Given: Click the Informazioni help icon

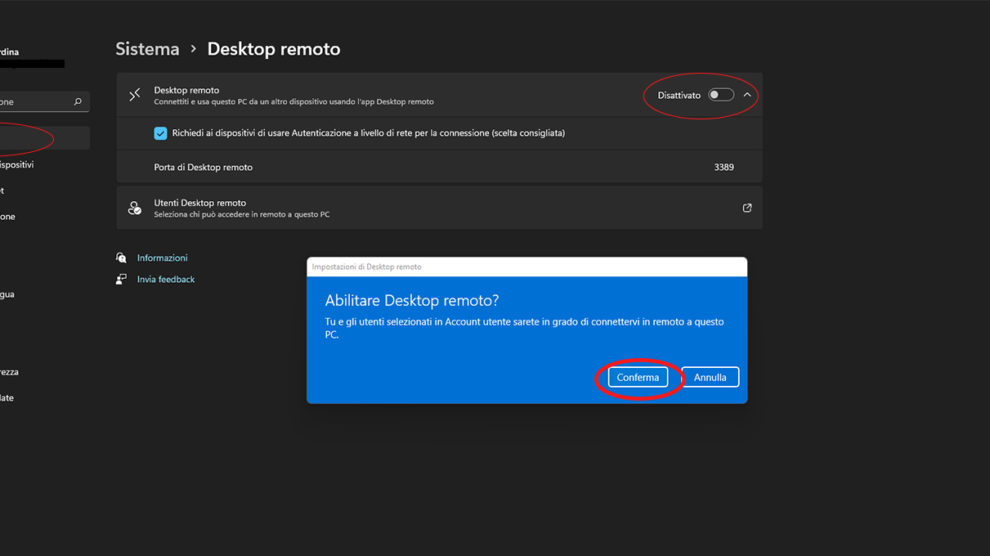Looking at the screenshot, I should click(x=122, y=258).
